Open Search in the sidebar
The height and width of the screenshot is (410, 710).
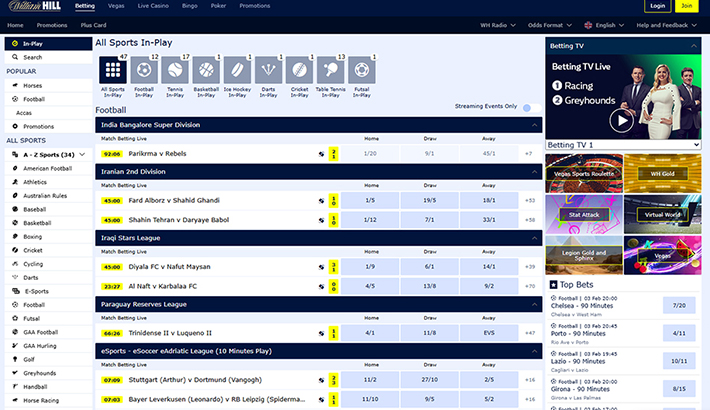point(48,57)
